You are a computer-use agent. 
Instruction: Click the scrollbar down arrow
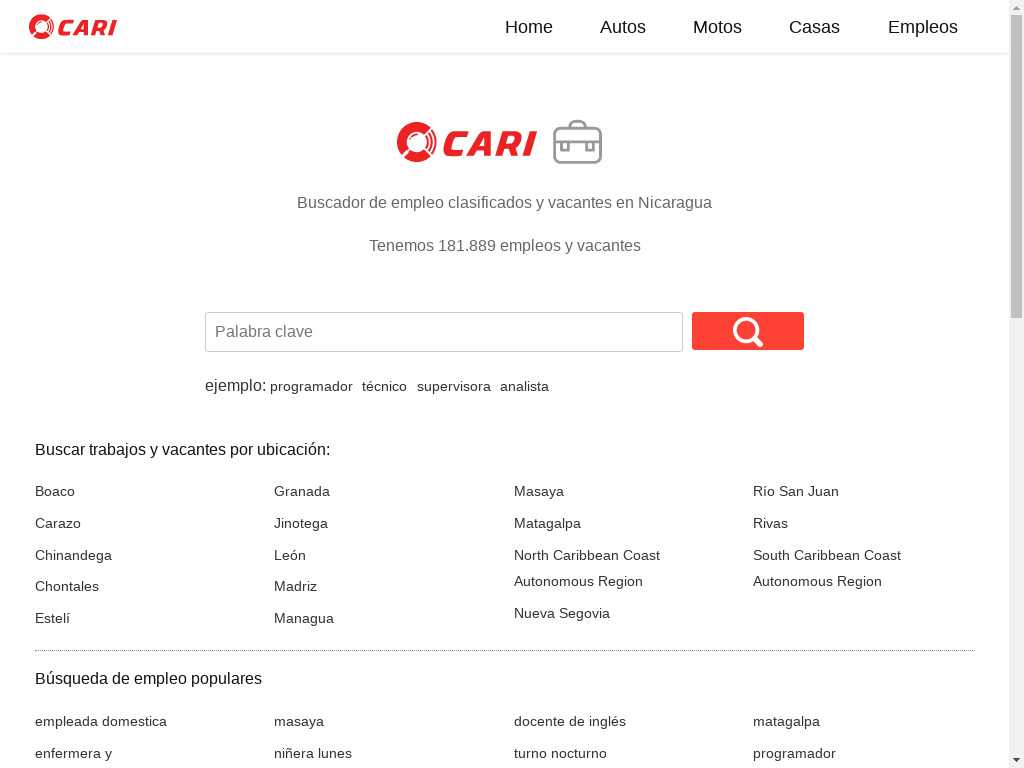1017,761
